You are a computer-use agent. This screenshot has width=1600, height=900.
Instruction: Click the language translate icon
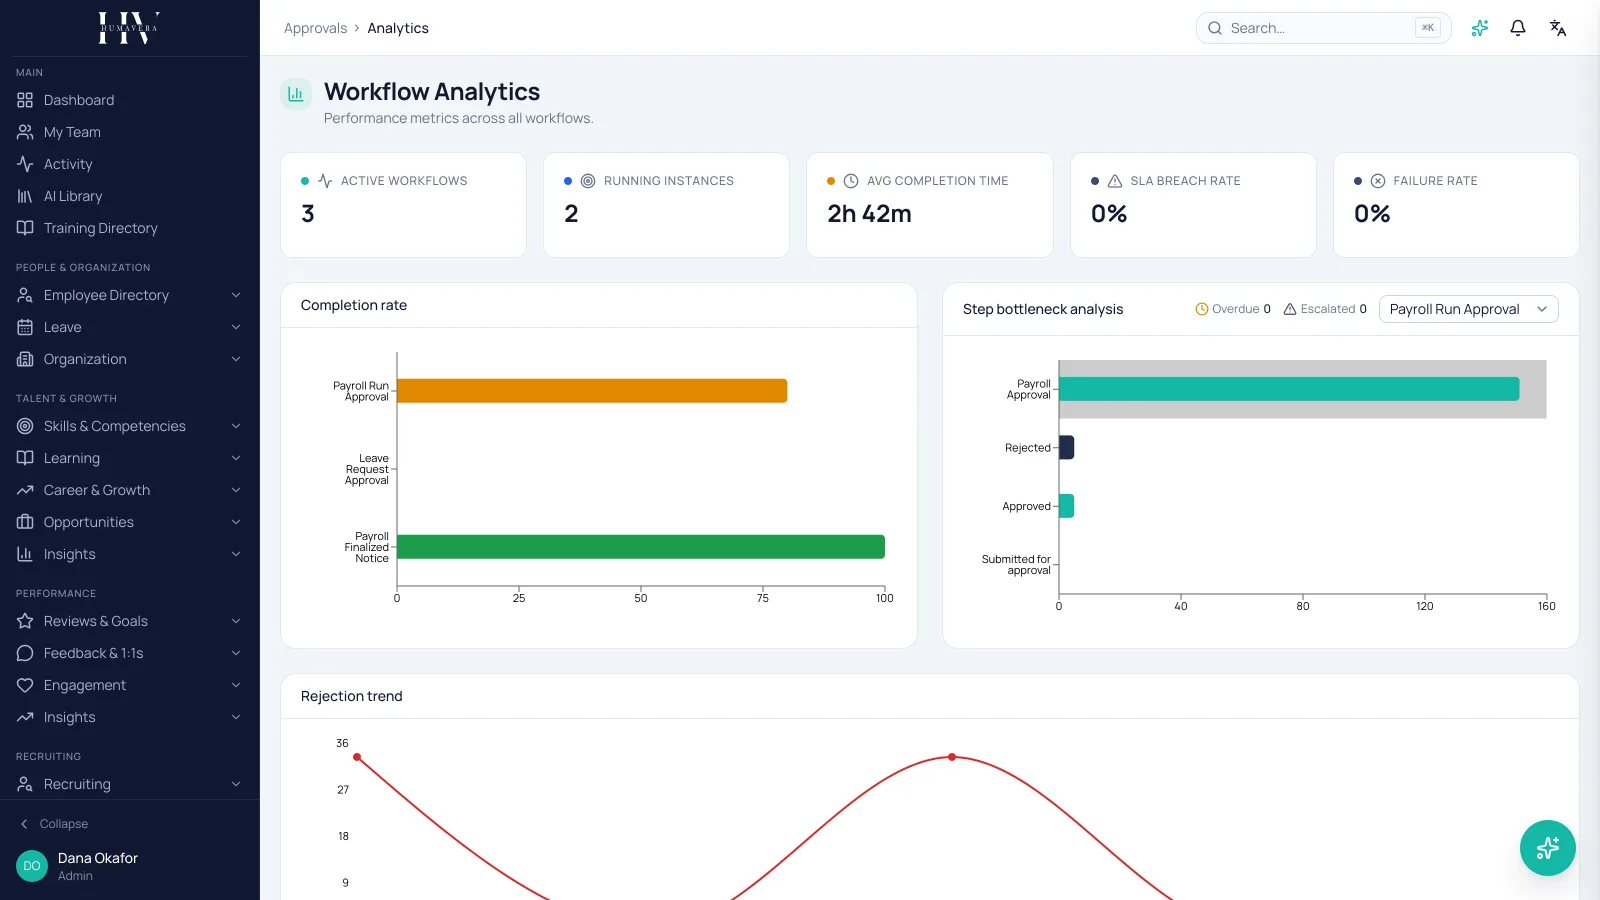click(1558, 28)
